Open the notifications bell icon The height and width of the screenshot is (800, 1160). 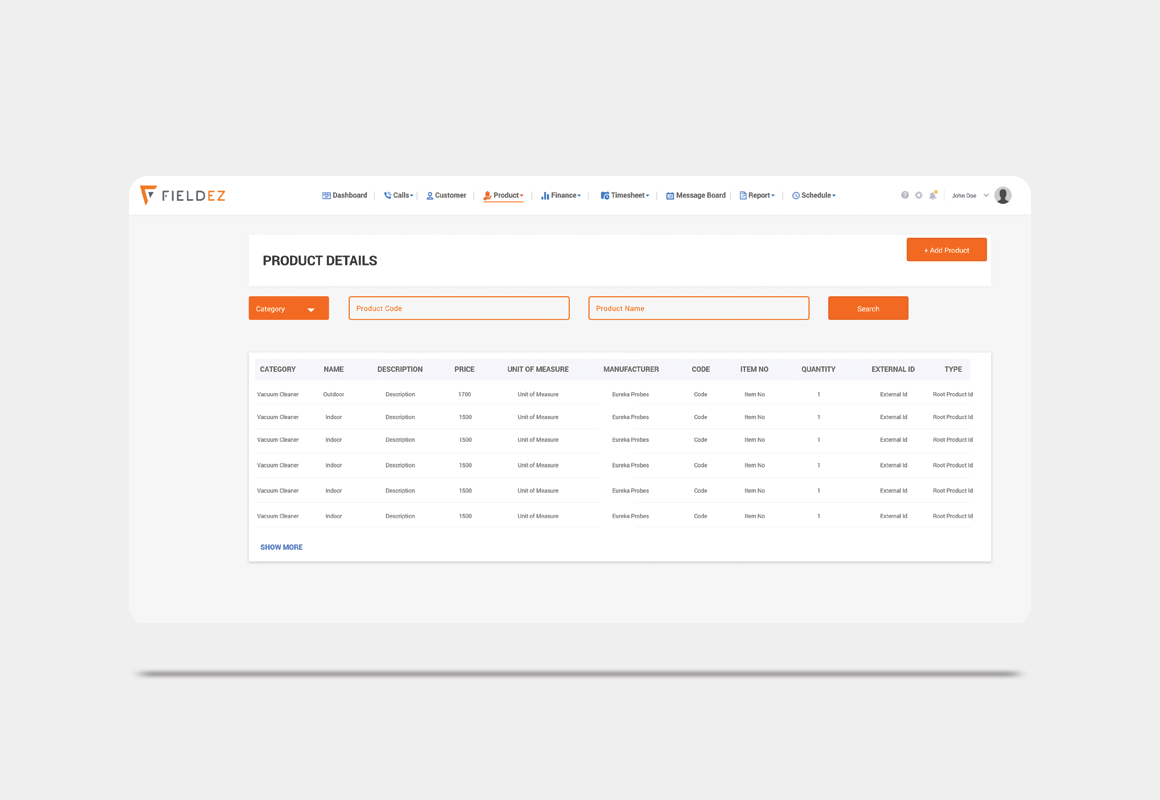pyautogui.click(x=933, y=195)
